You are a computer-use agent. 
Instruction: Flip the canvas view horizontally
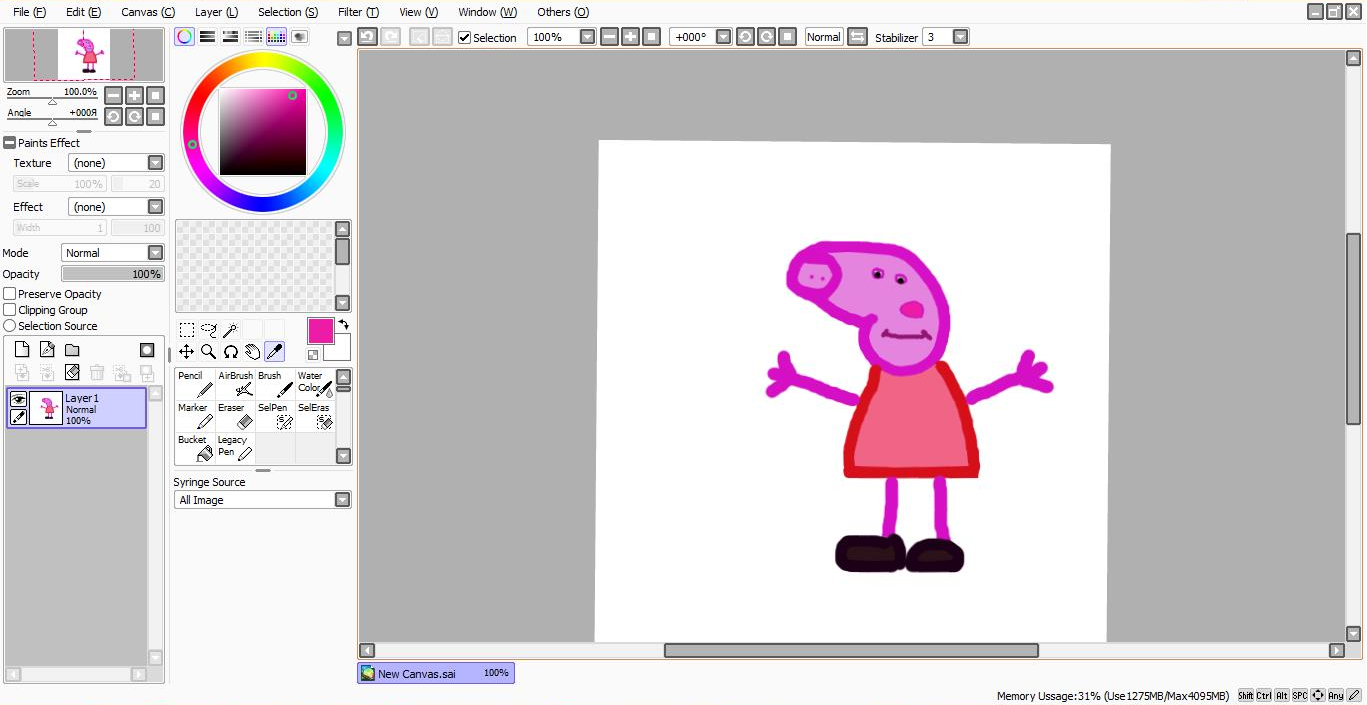857,37
